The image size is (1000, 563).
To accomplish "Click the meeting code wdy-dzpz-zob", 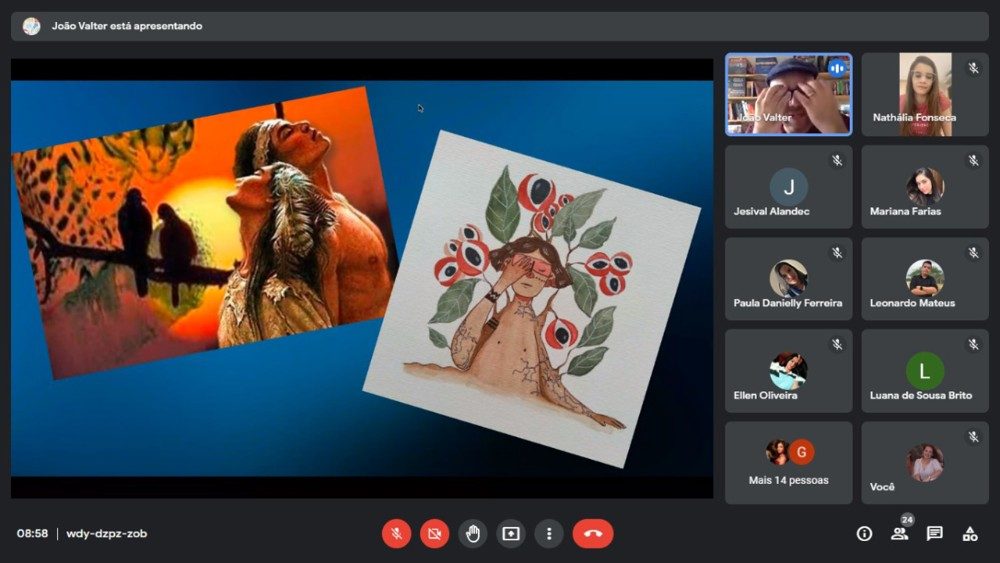I will coord(107,534).
